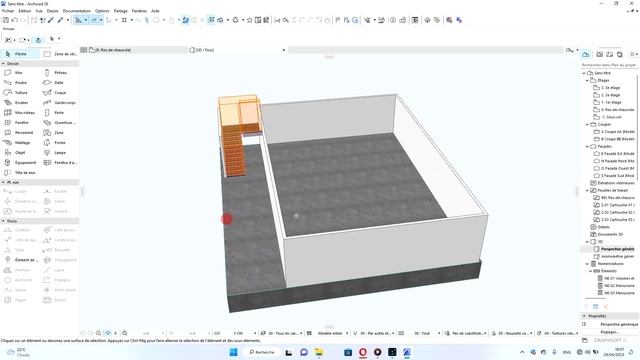Image resolution: width=640 pixels, height=360 pixels.
Task: Click the Archicad icon in taskbar
Action: pyautogui.click(x=407, y=352)
